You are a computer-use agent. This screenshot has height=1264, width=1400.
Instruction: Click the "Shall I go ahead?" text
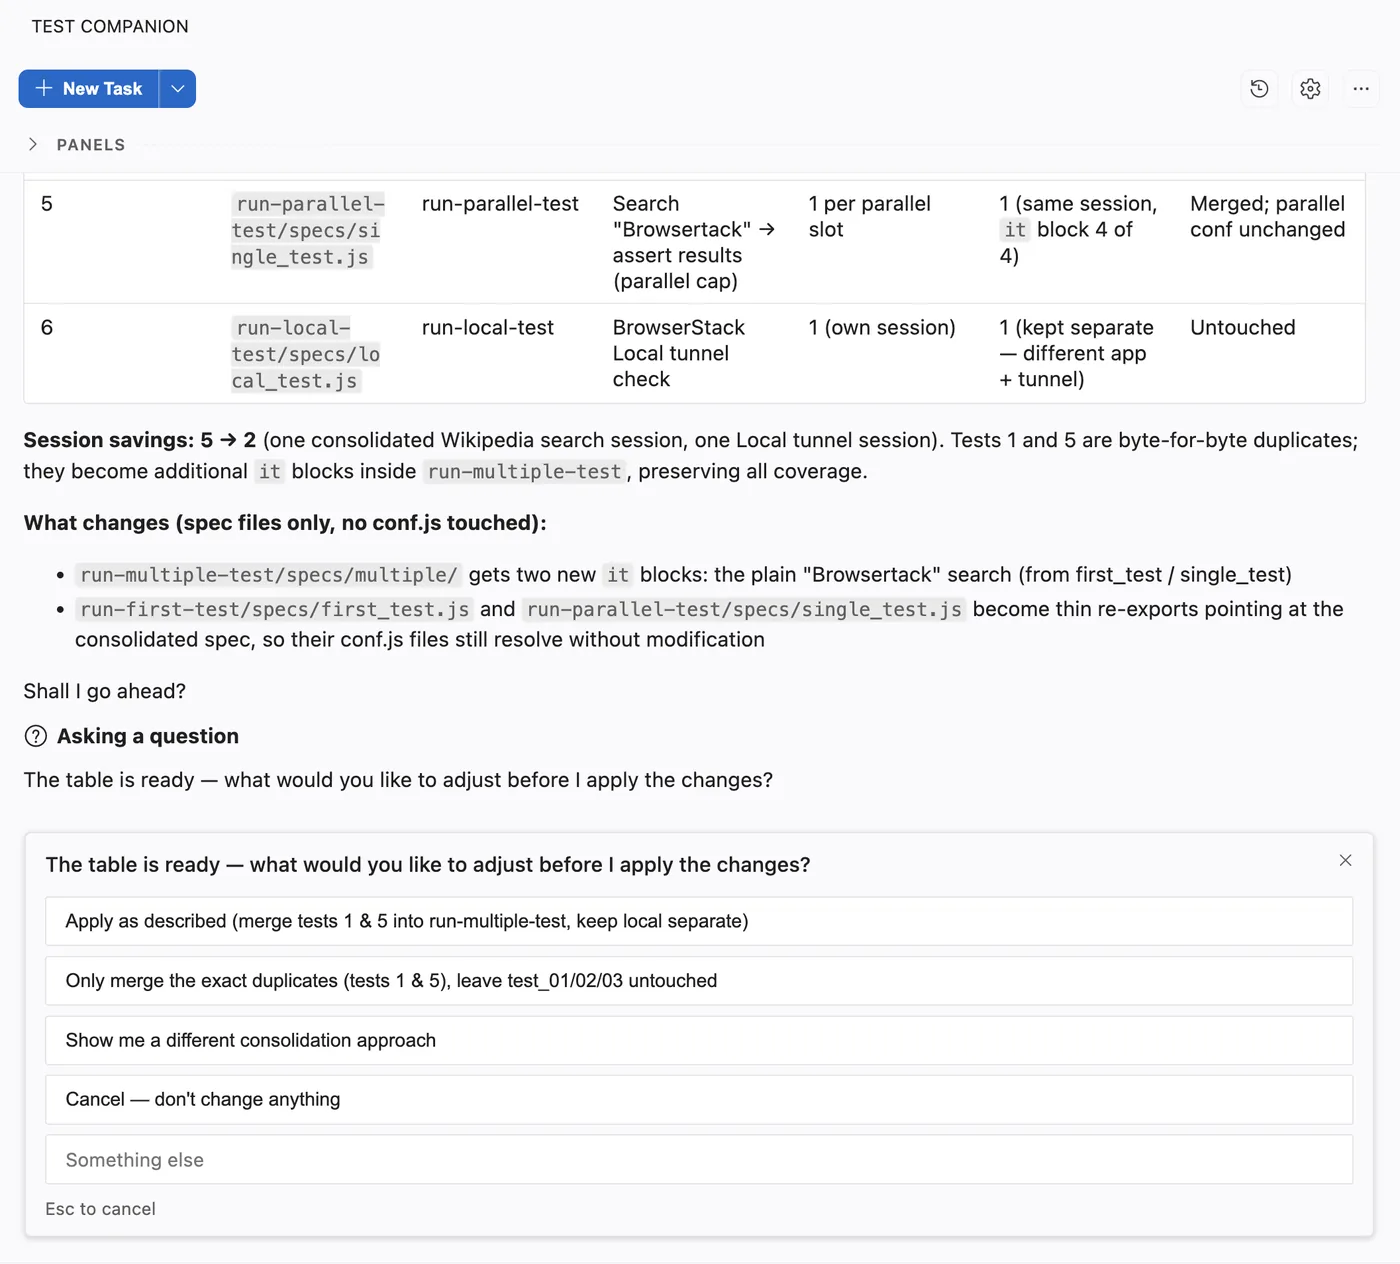[105, 691]
